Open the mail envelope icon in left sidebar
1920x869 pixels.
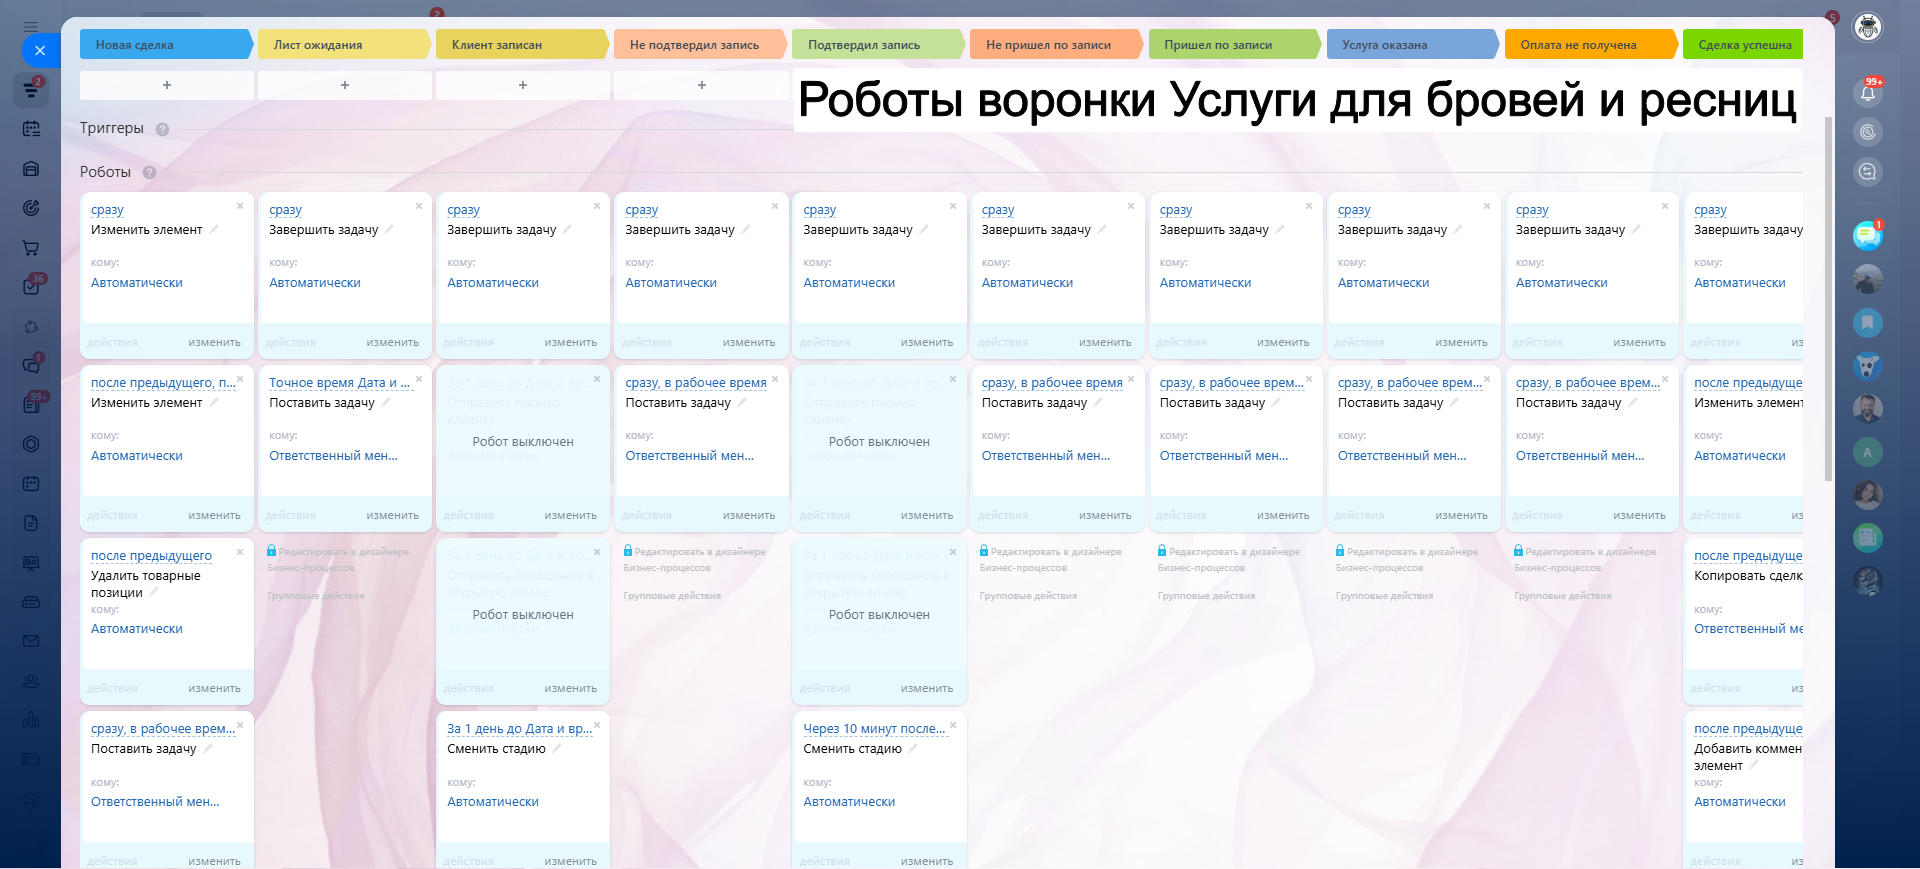(31, 641)
